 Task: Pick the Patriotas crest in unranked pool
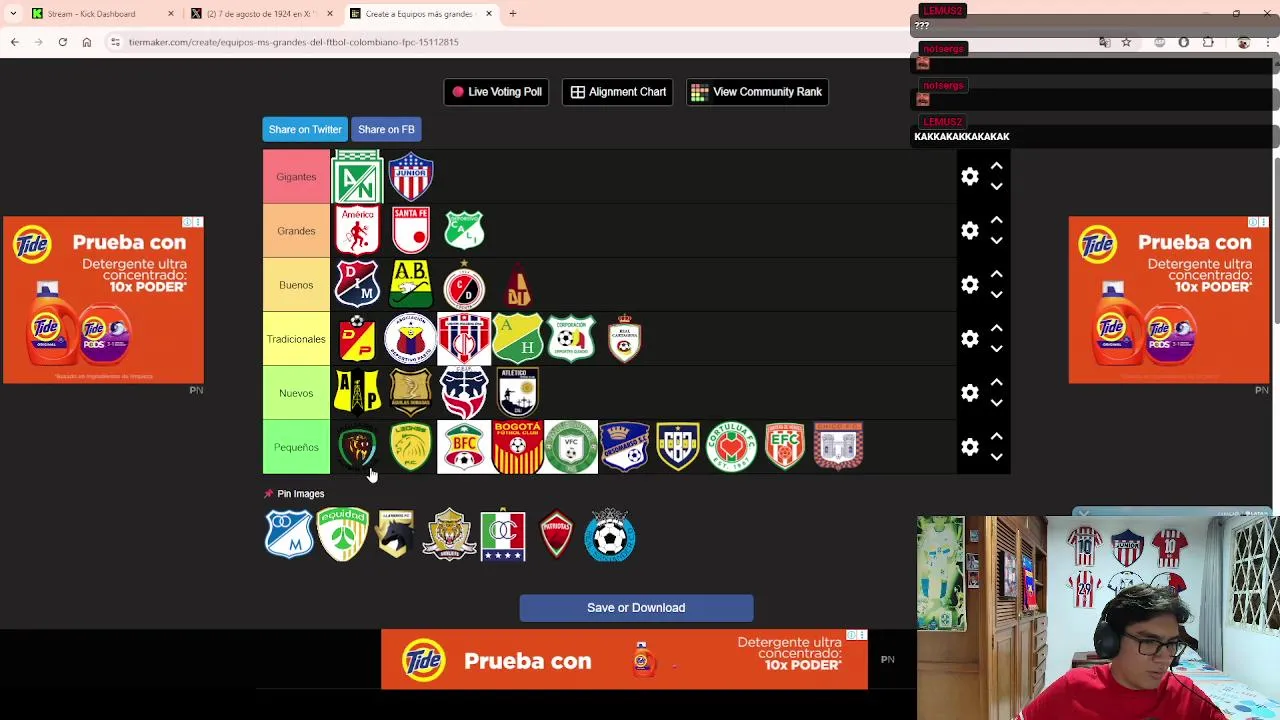(x=556, y=534)
